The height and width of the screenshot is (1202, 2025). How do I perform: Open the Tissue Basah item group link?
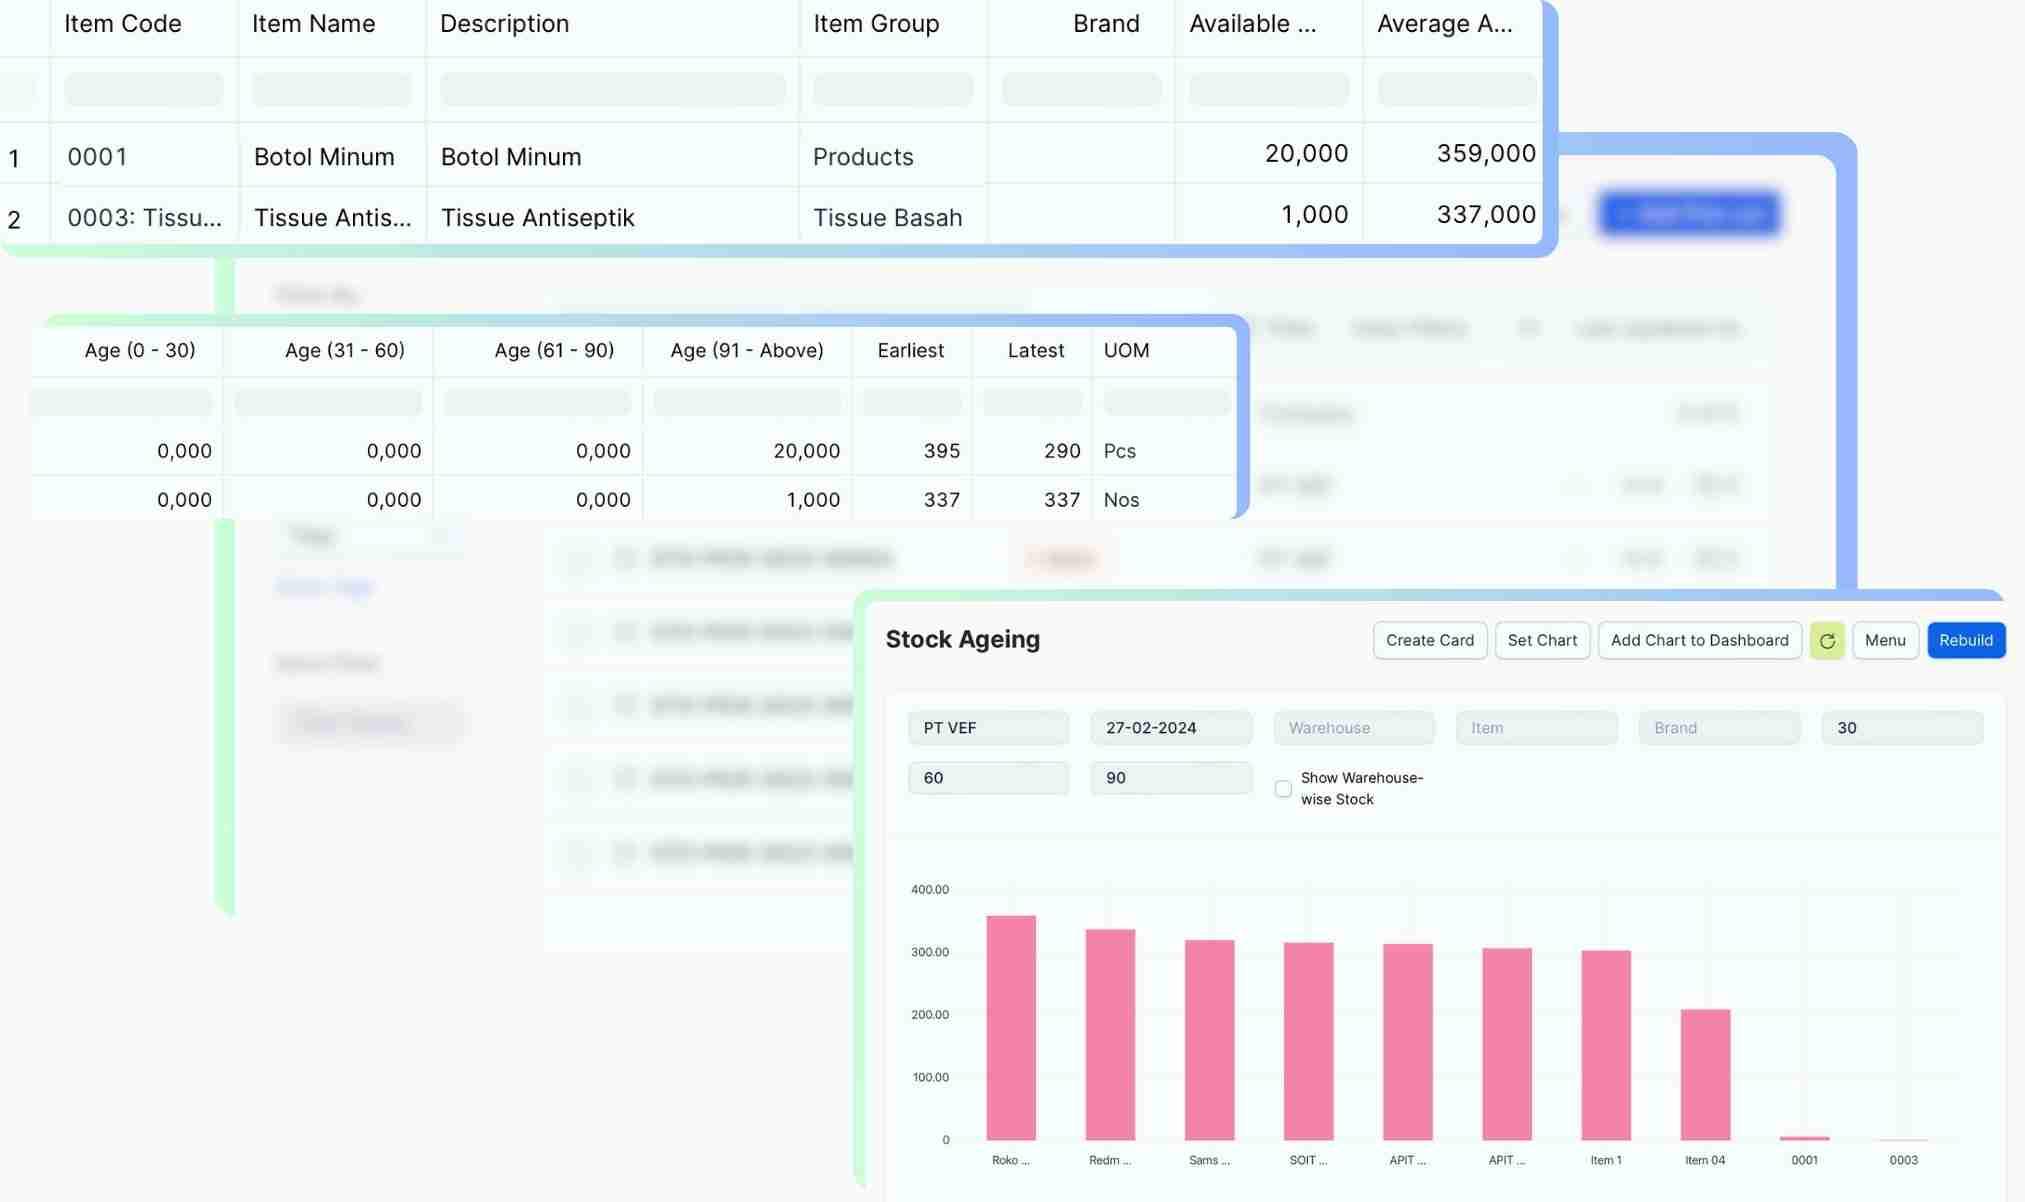(x=886, y=218)
